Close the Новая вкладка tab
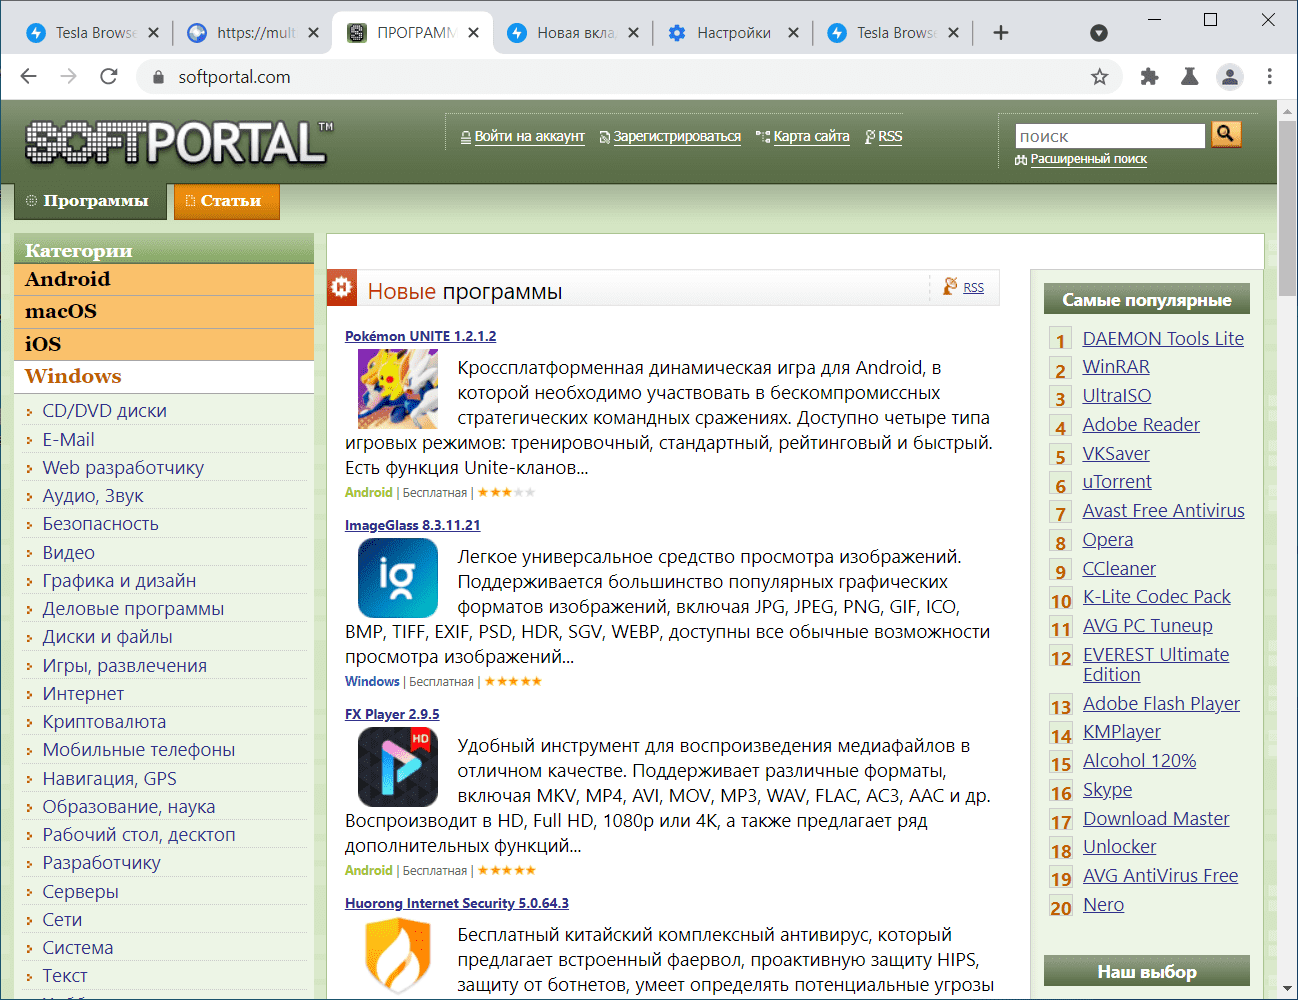 tap(633, 33)
